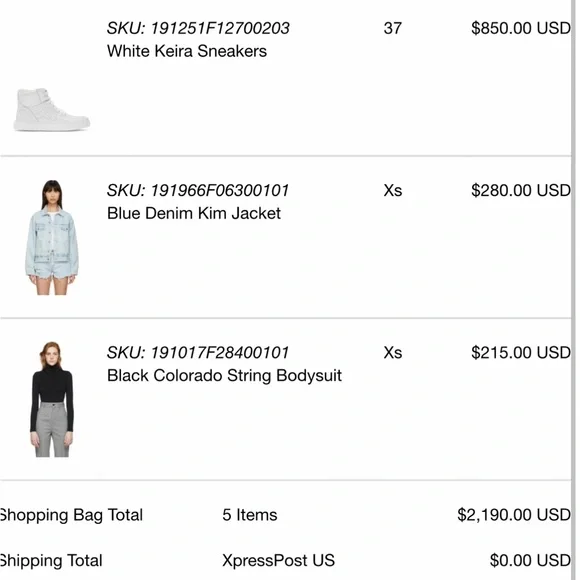Screen dimensions: 580x580
Task: Click the sneakers size 37 value
Action: point(392,28)
